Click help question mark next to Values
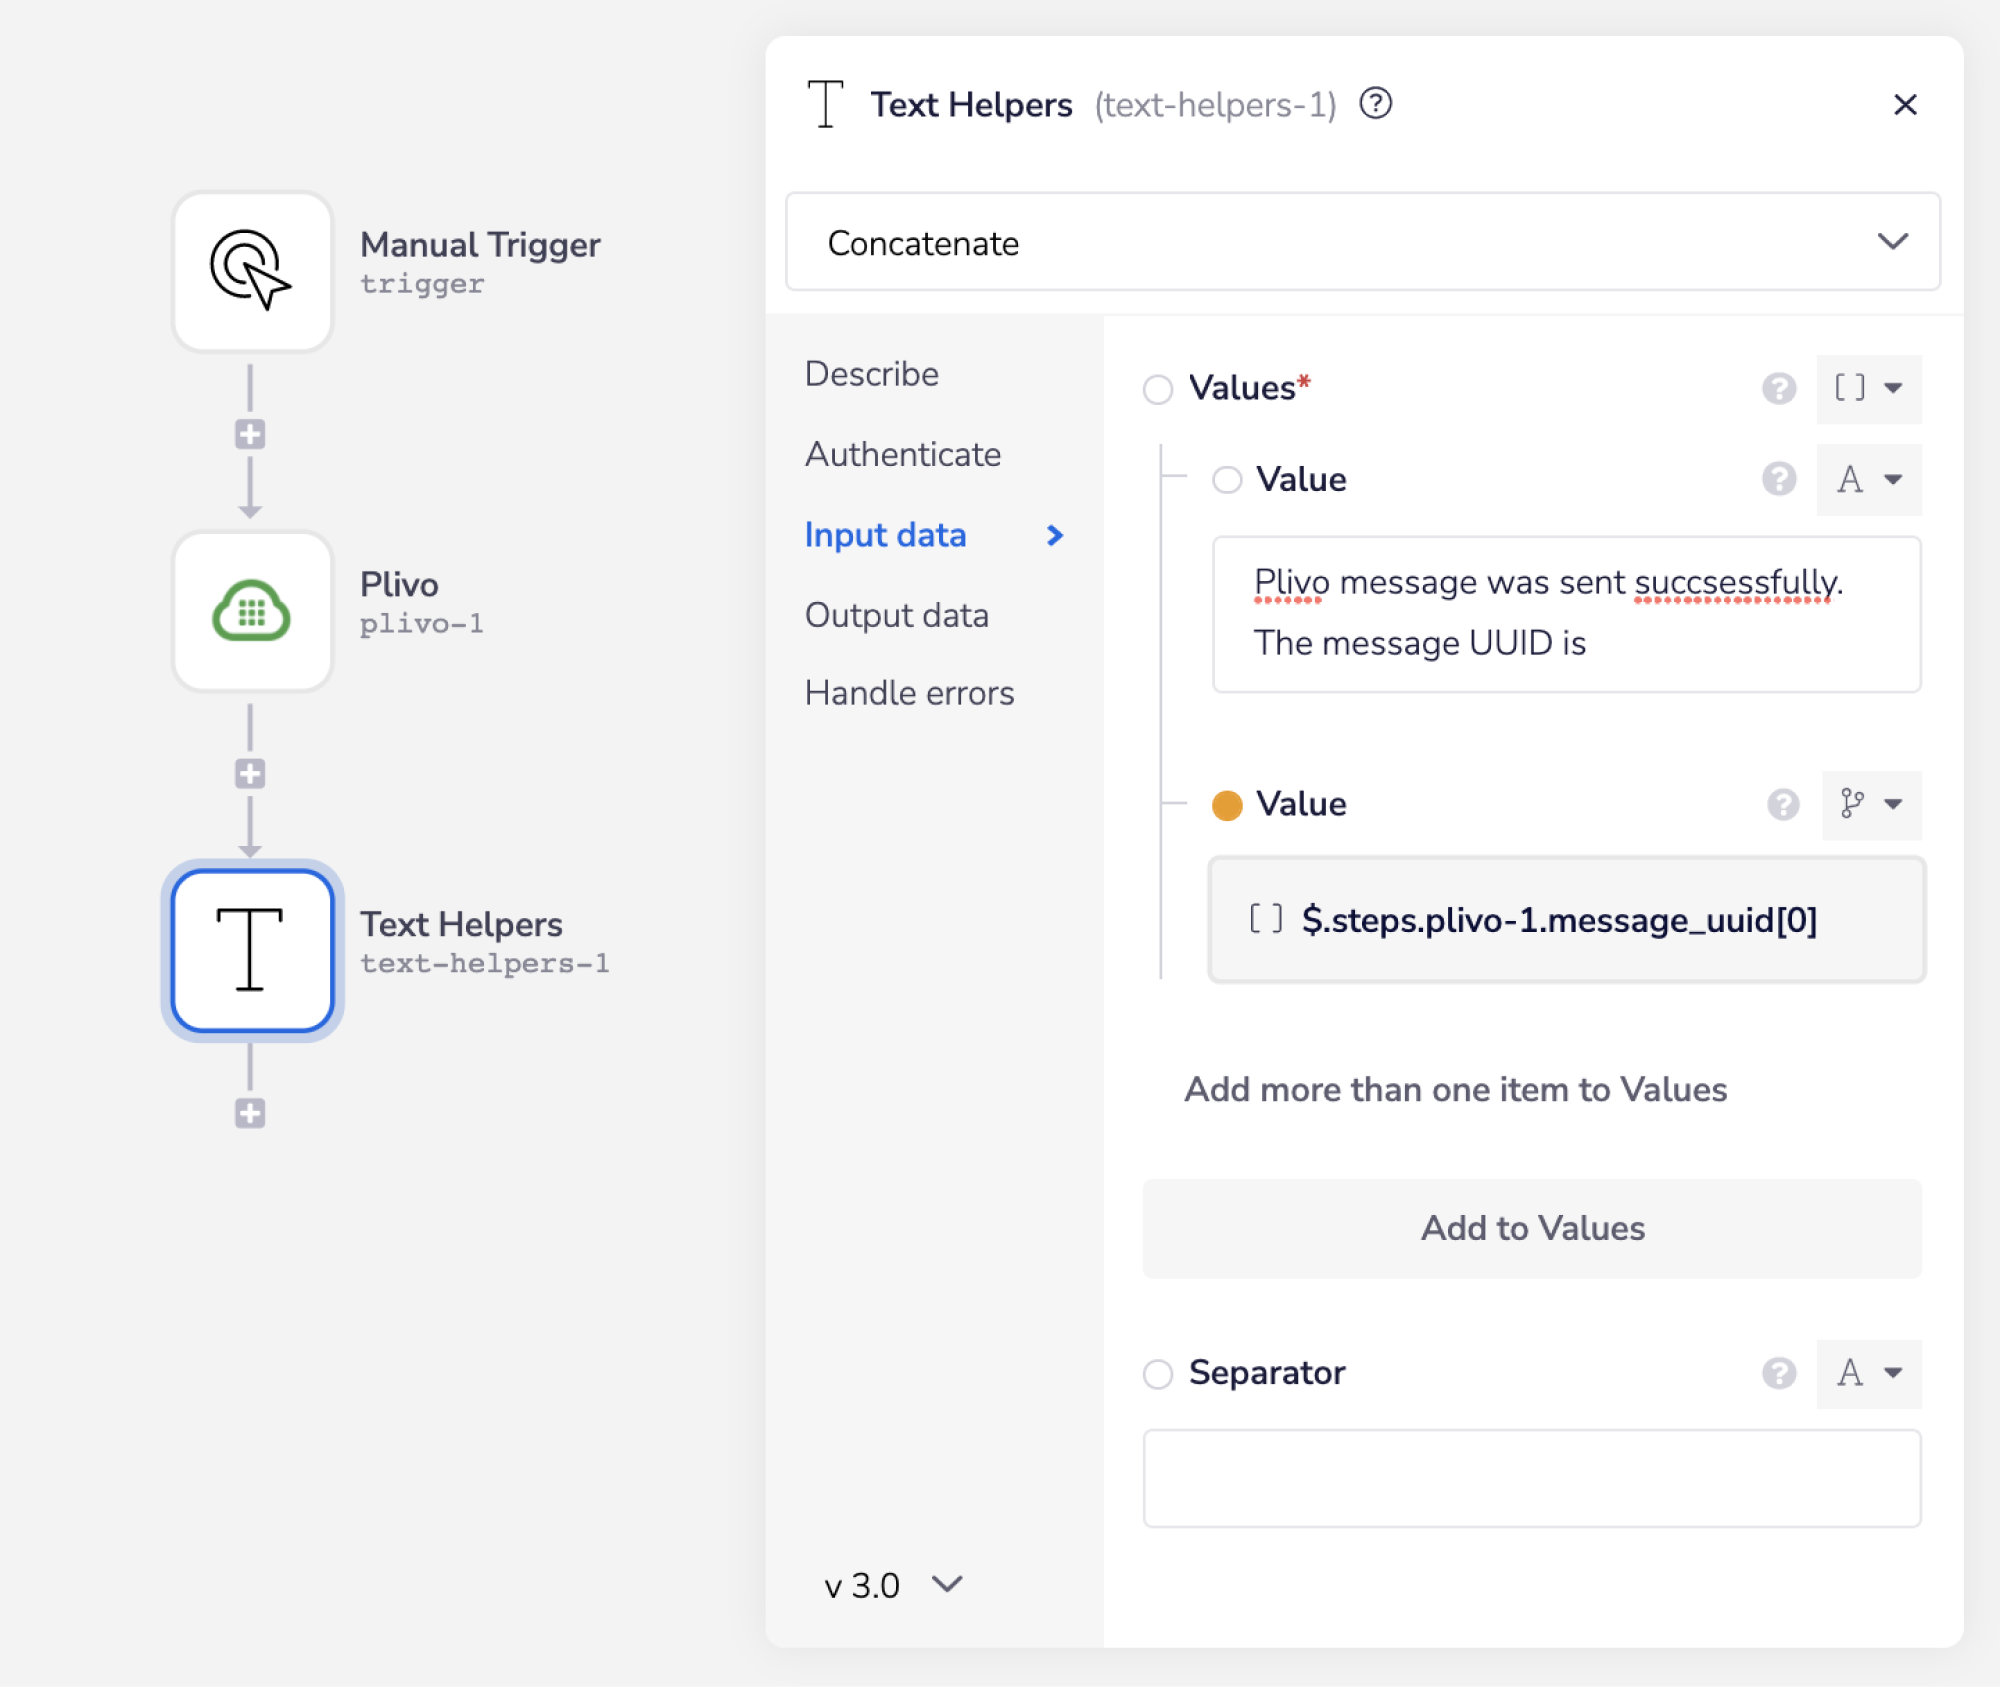Viewport: 2000px width, 1687px height. [1778, 388]
